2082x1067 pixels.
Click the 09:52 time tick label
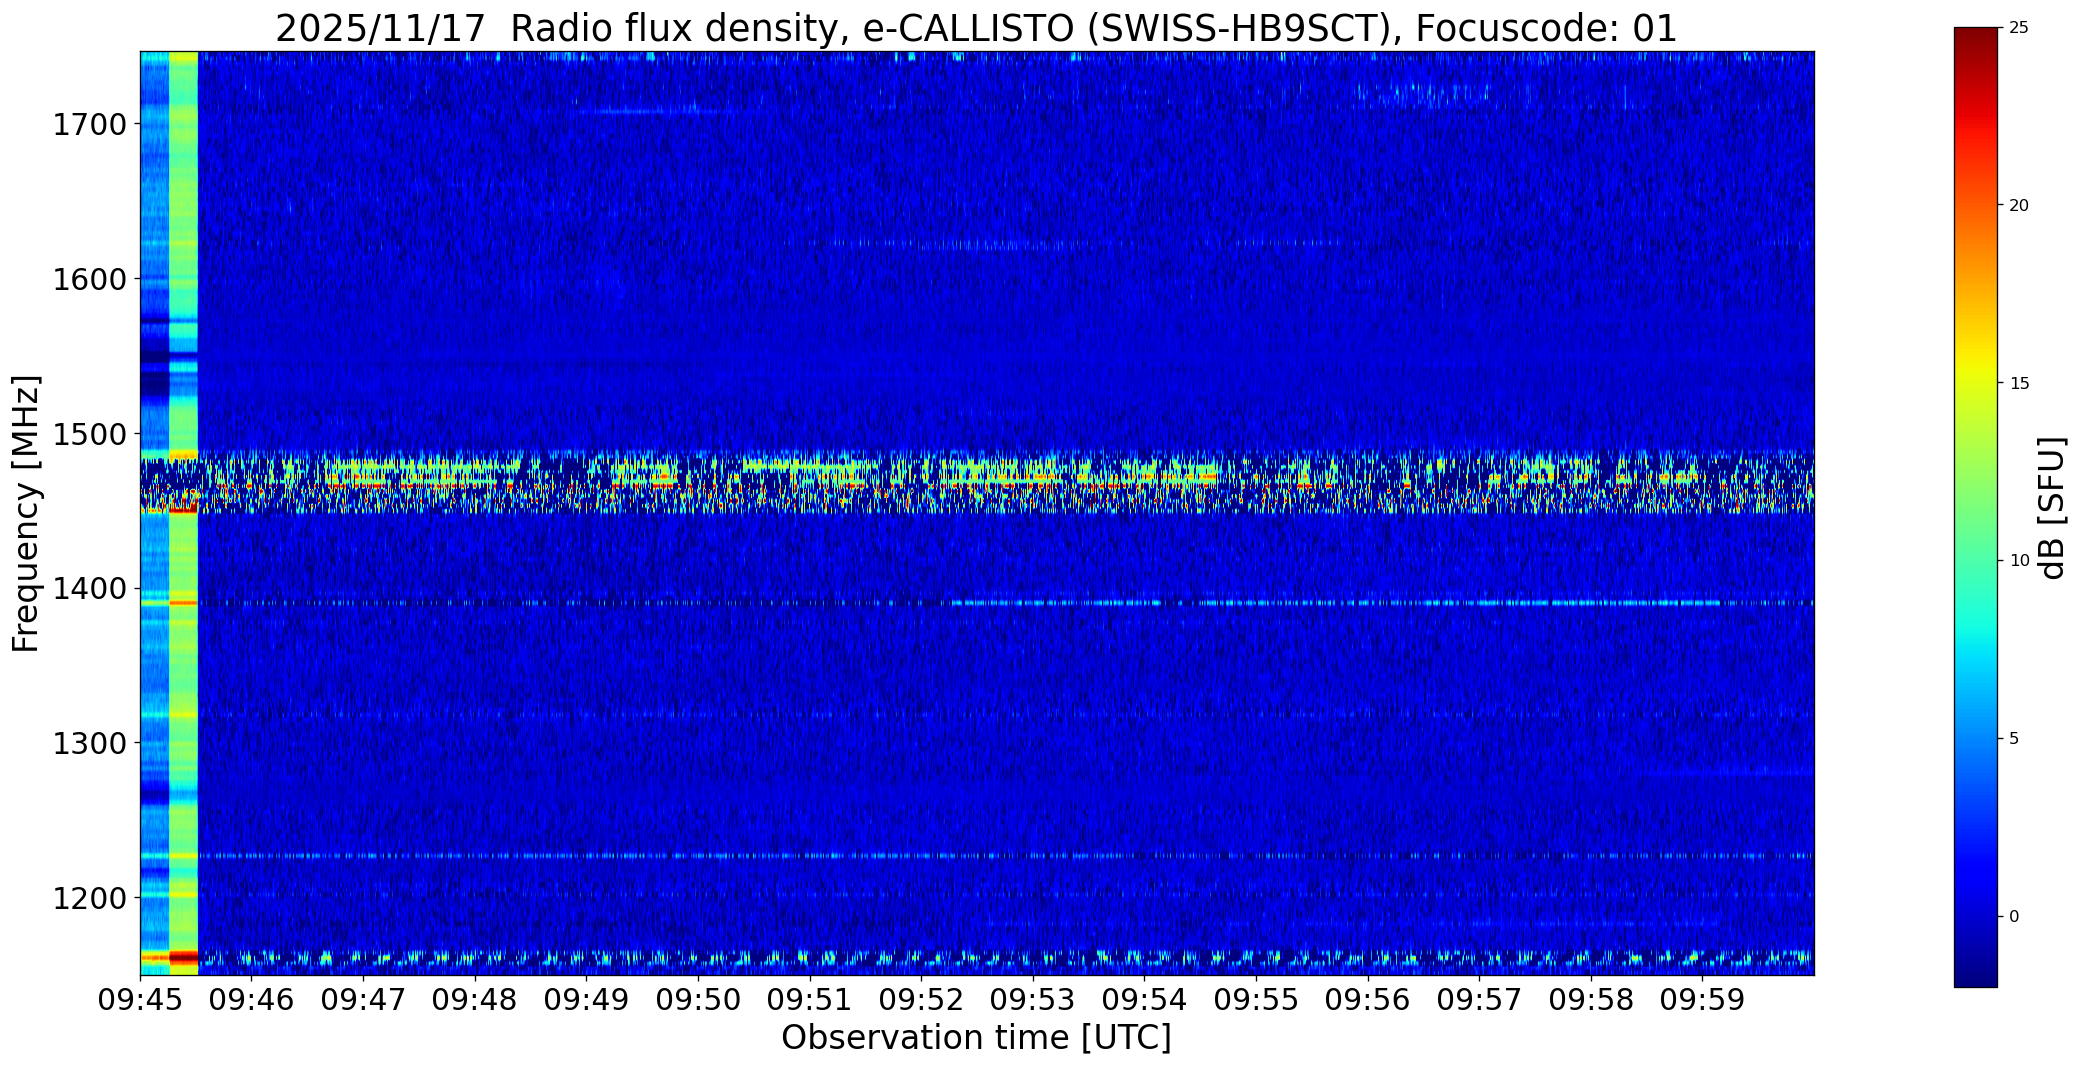(x=921, y=1000)
